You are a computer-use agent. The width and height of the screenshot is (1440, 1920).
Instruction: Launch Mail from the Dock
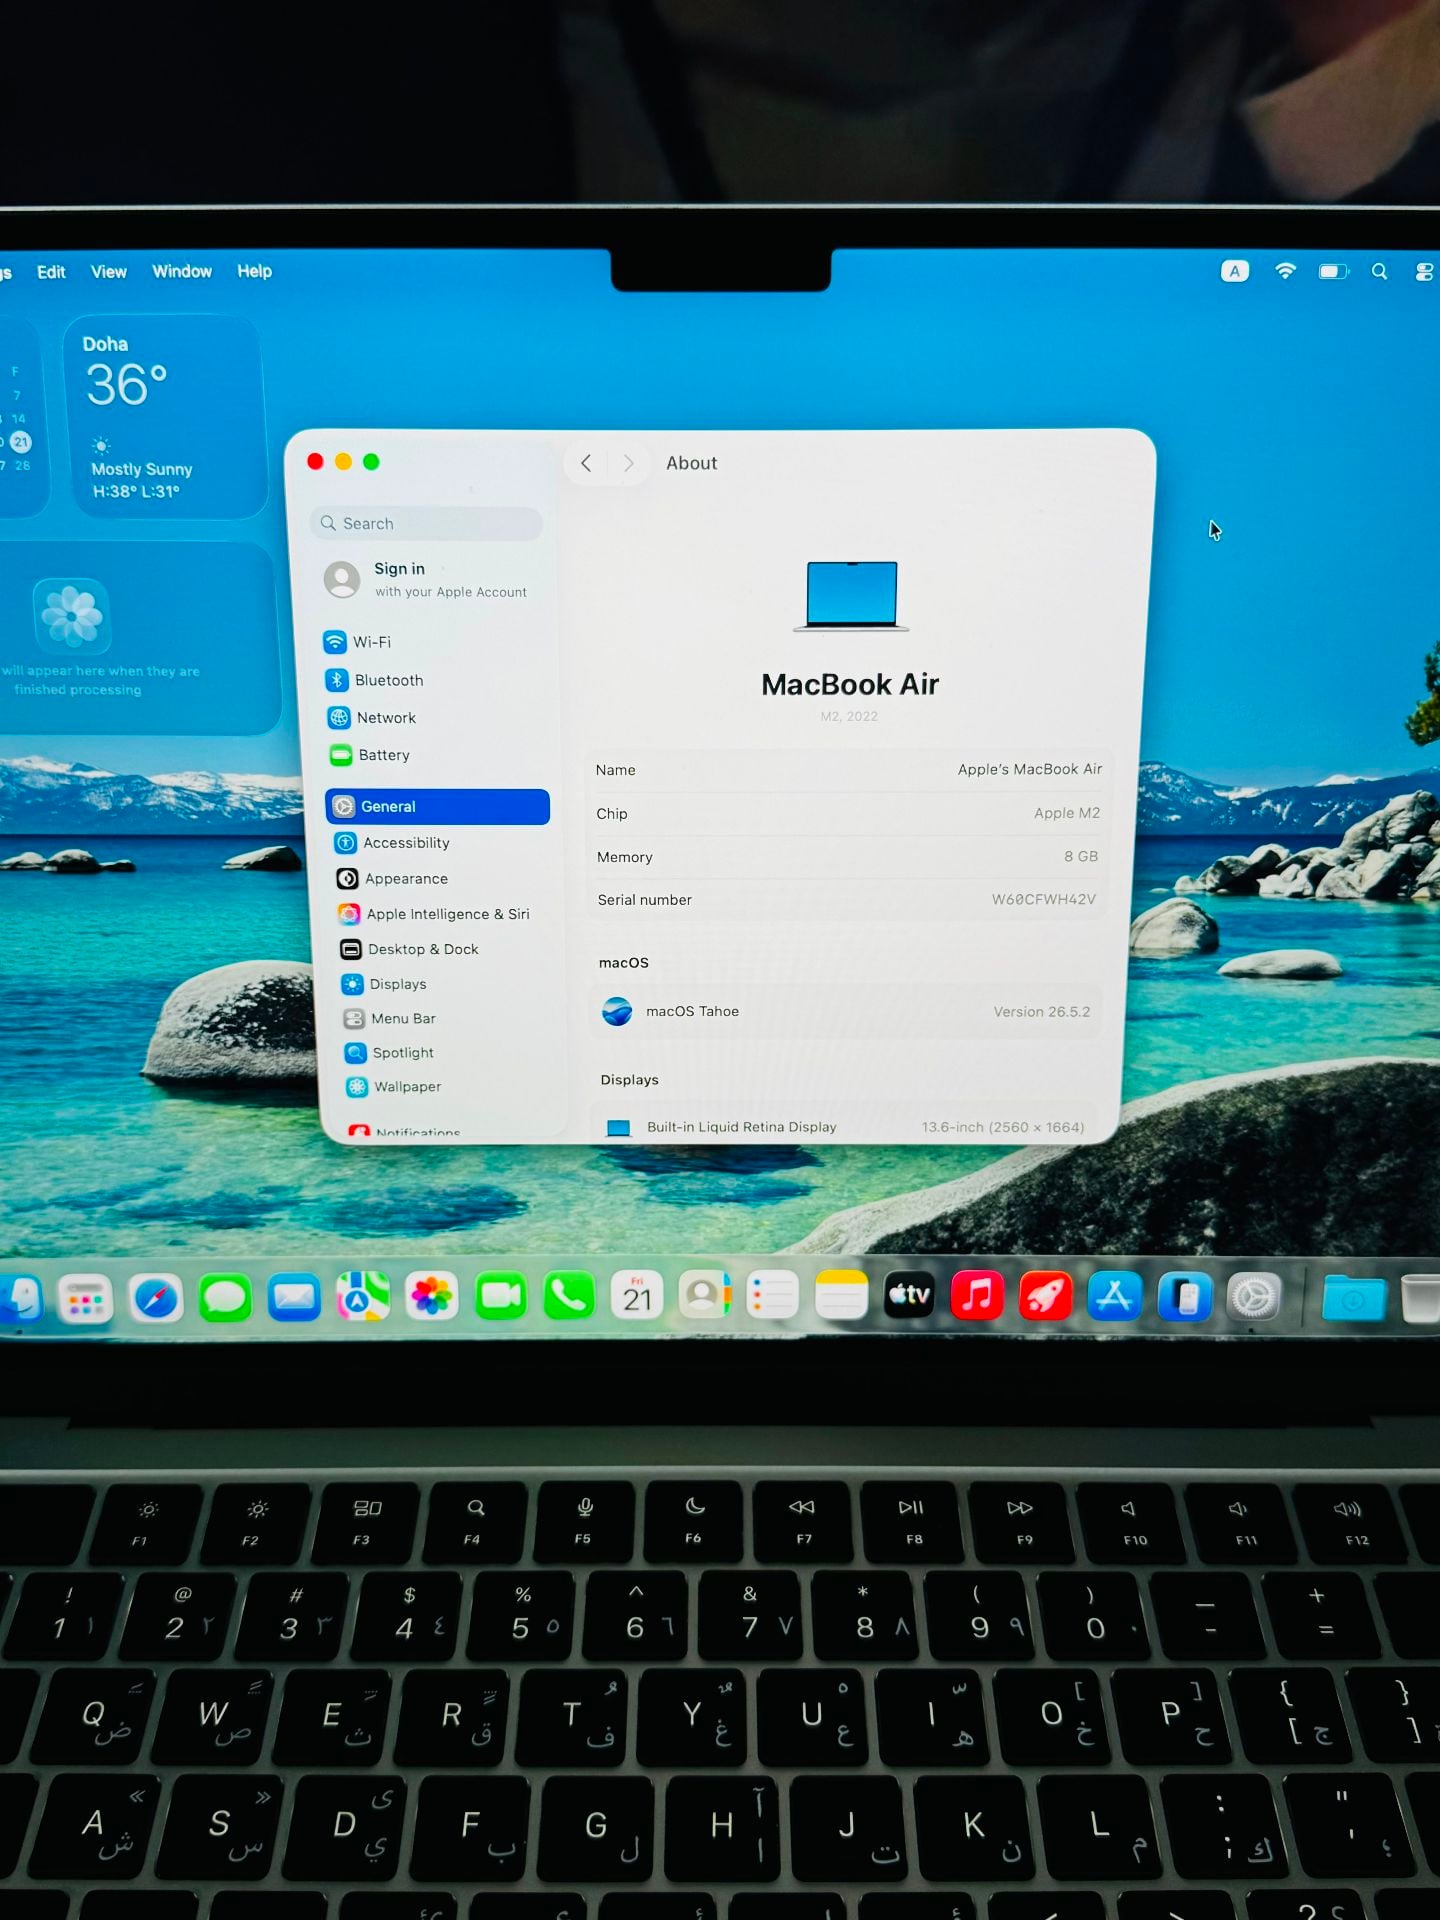[x=294, y=1298]
